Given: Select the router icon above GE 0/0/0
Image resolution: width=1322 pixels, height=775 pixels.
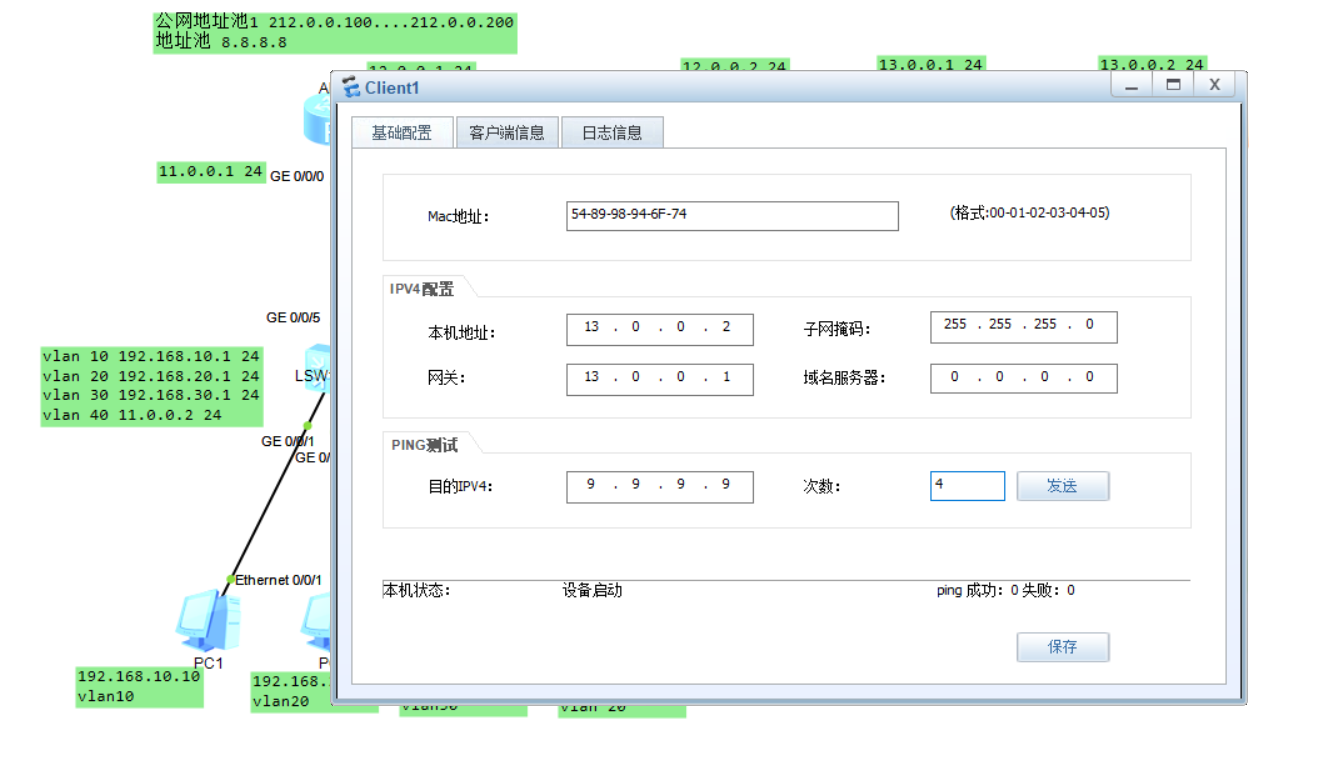Looking at the screenshot, I should pos(316,120).
